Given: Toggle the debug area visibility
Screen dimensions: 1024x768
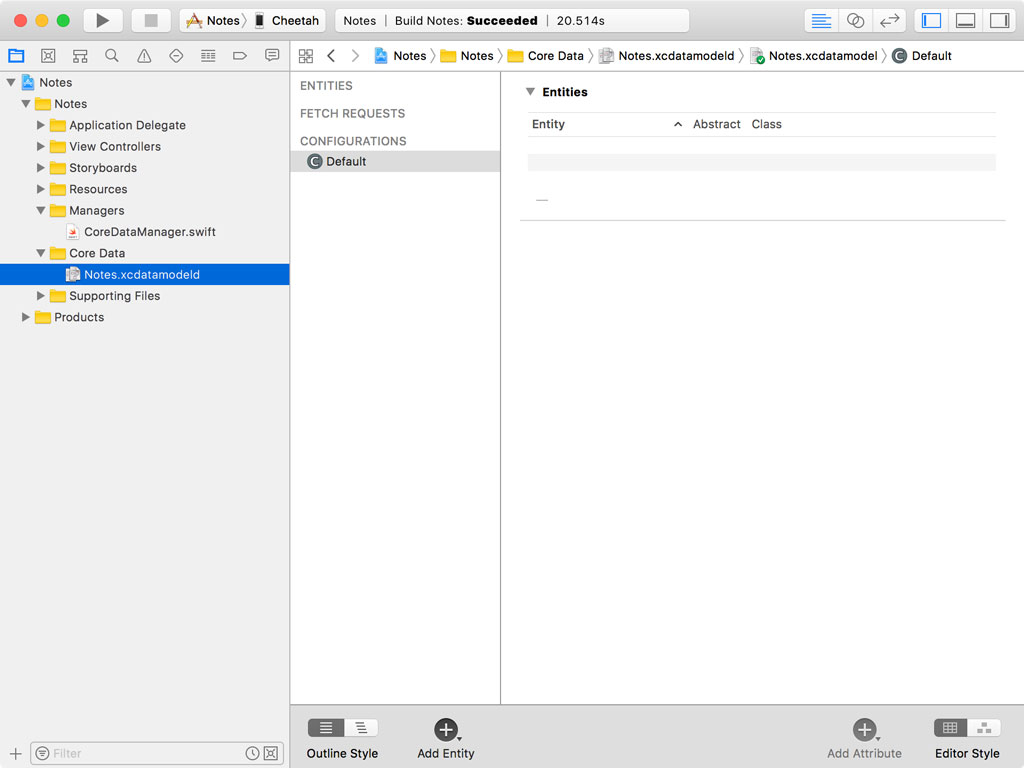Looking at the screenshot, I should click(x=965, y=20).
